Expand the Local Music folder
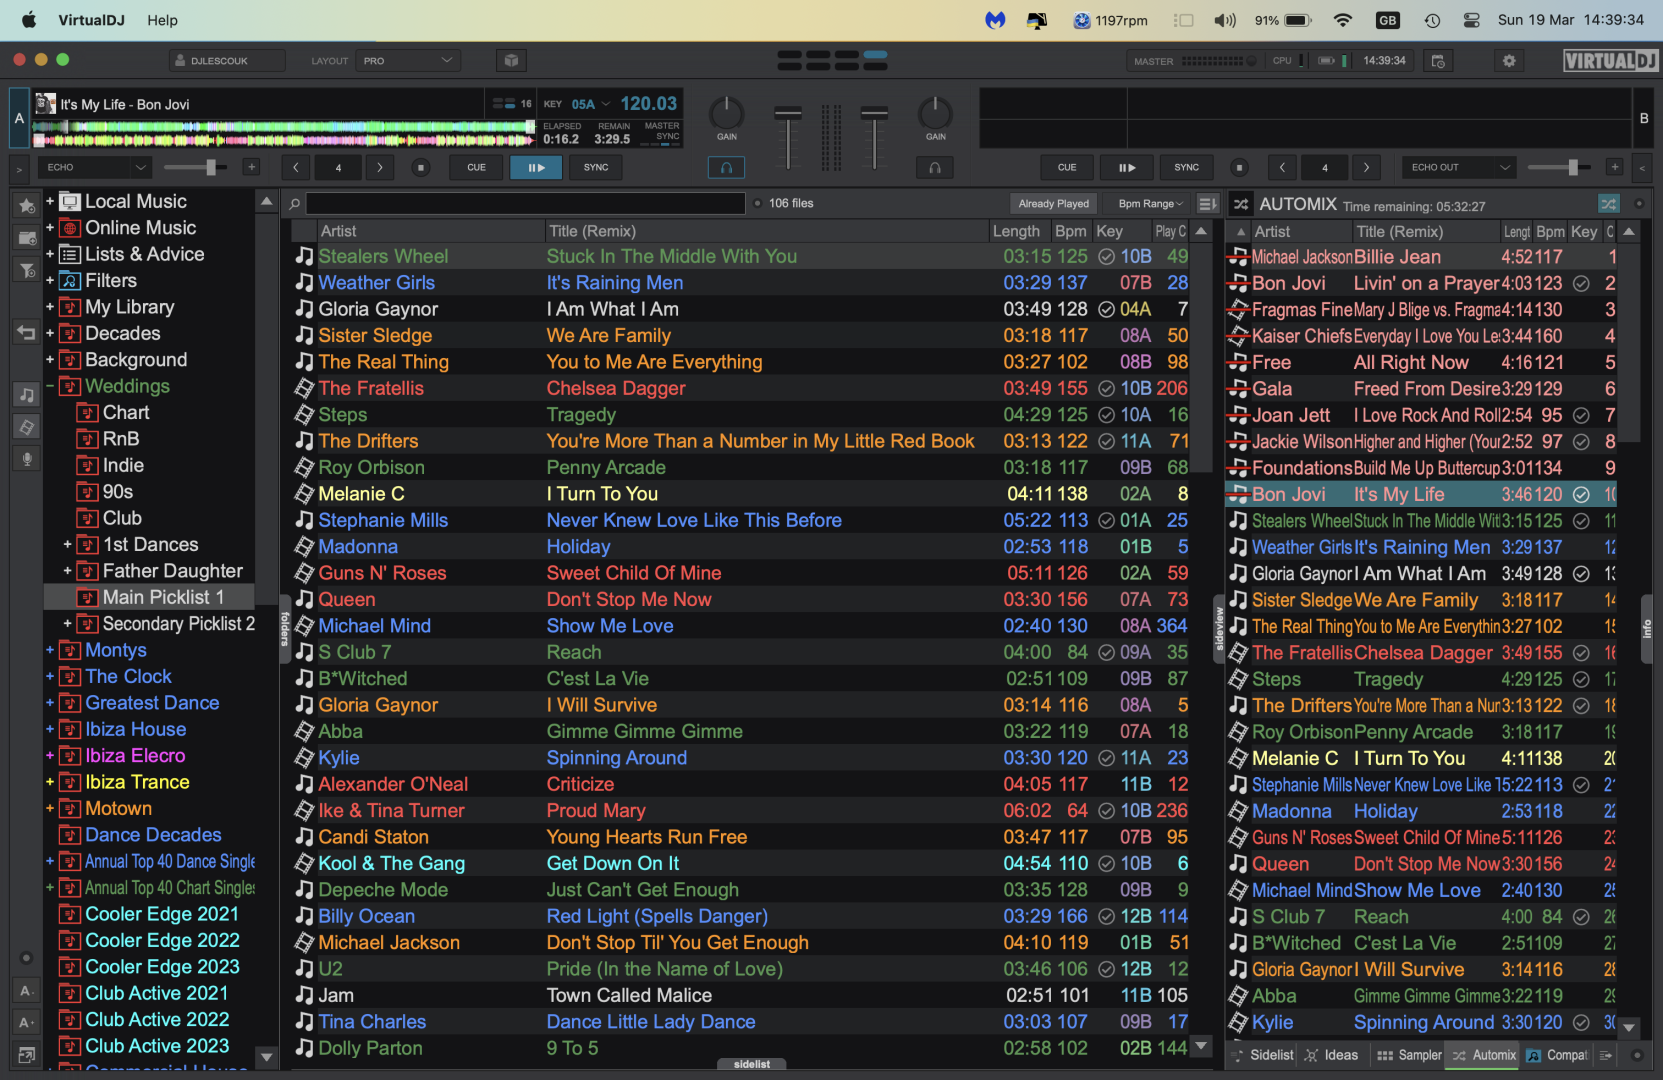Viewport: 1663px width, 1080px height. 50,201
